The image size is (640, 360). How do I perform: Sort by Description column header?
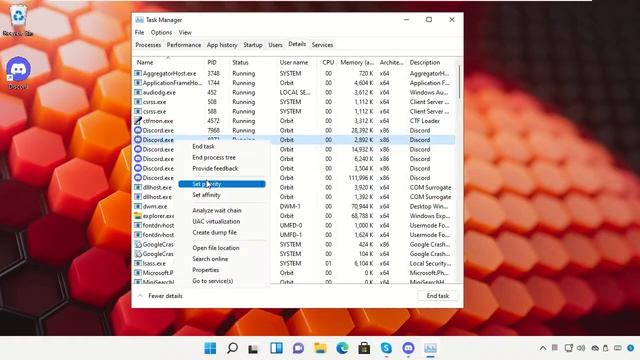point(431,62)
